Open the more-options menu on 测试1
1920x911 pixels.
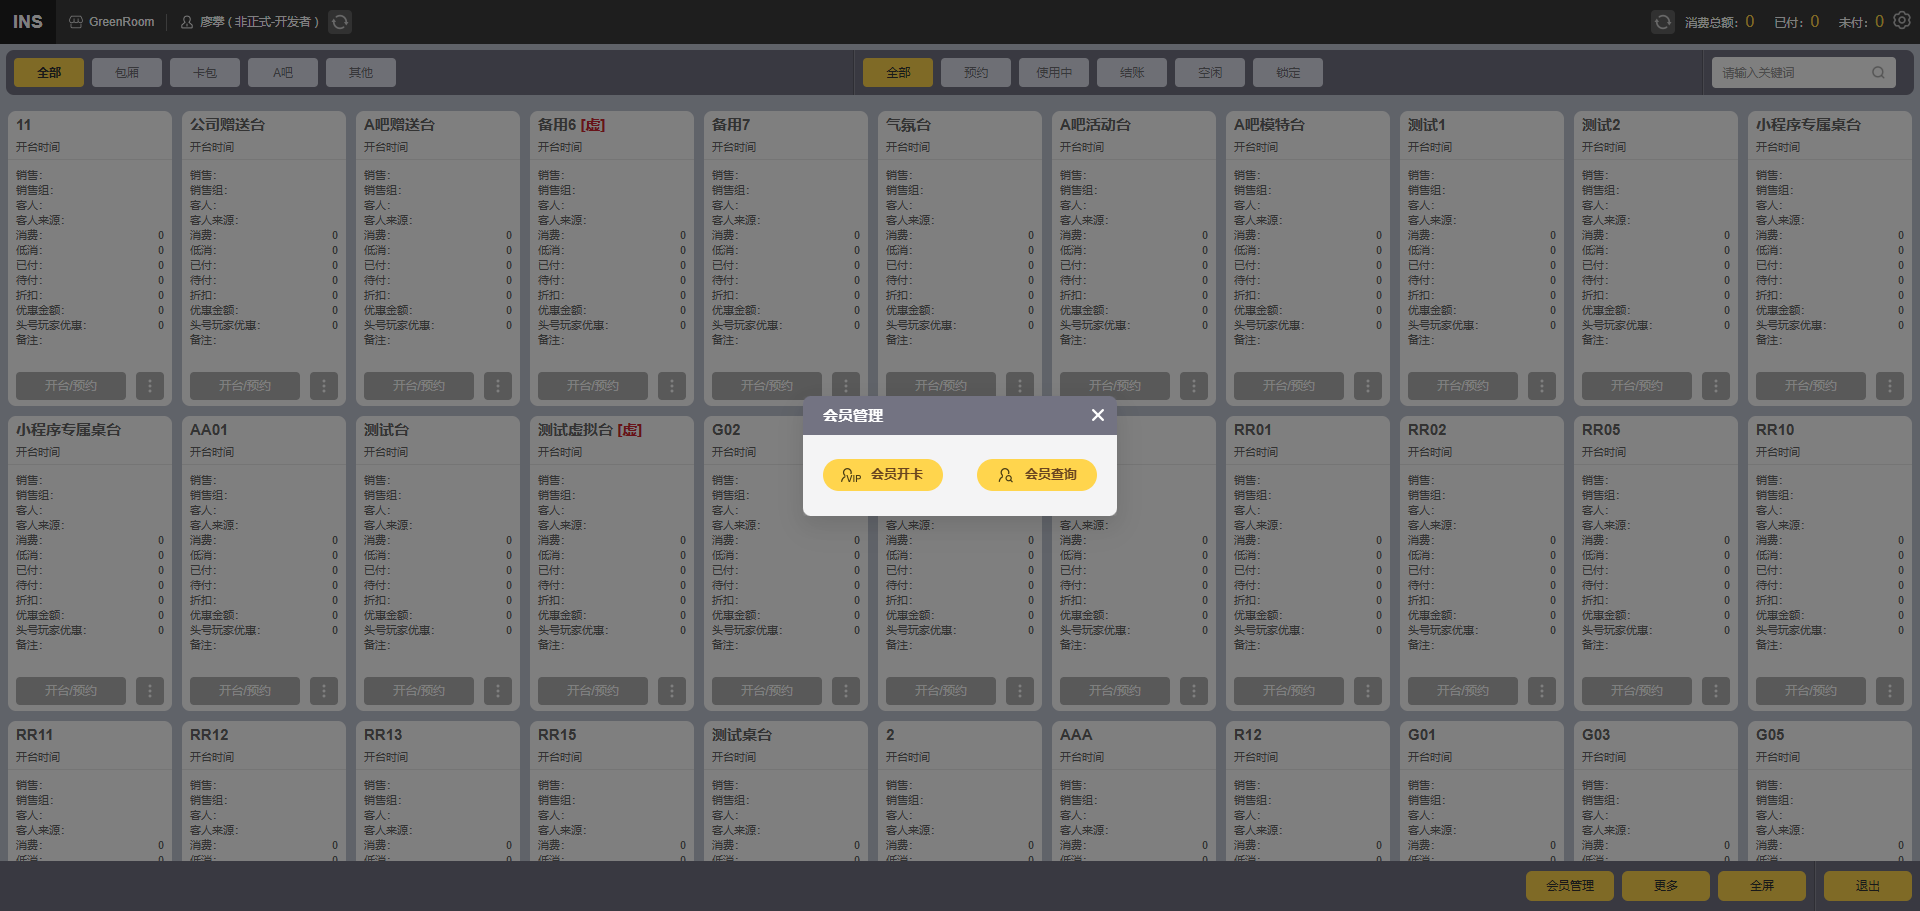(1542, 385)
